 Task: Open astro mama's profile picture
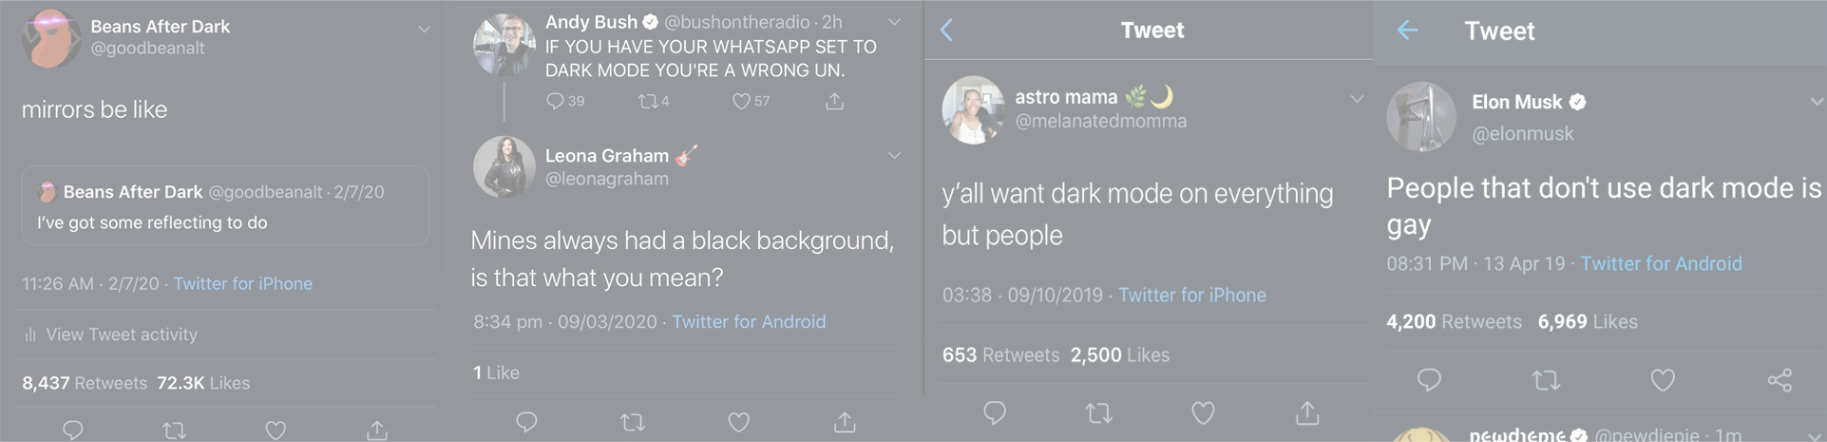pyautogui.click(x=972, y=109)
